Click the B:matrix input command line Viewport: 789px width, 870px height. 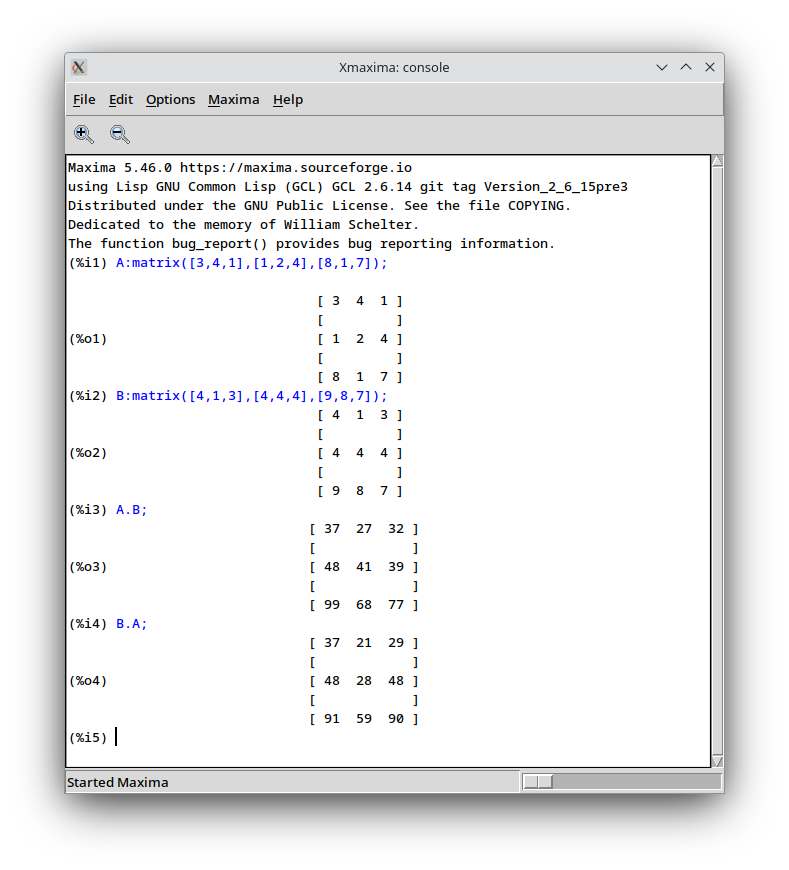click(251, 396)
